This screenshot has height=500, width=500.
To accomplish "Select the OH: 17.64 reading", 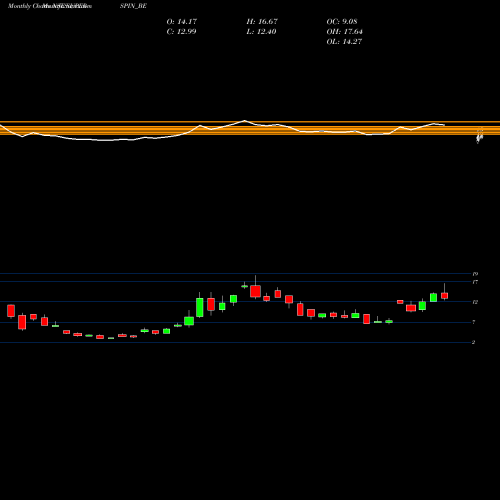I will [344, 31].
